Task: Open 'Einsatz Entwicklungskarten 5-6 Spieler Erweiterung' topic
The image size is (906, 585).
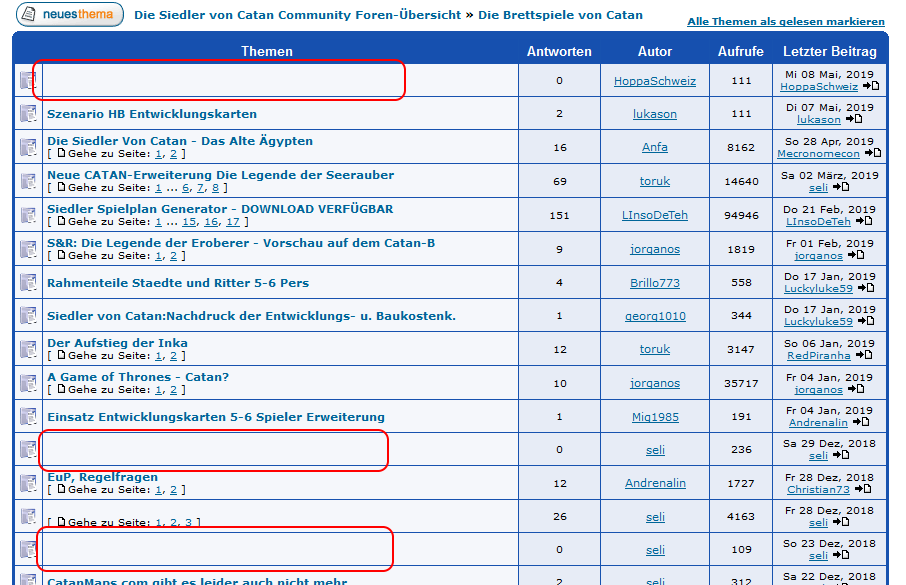Action: [216, 417]
